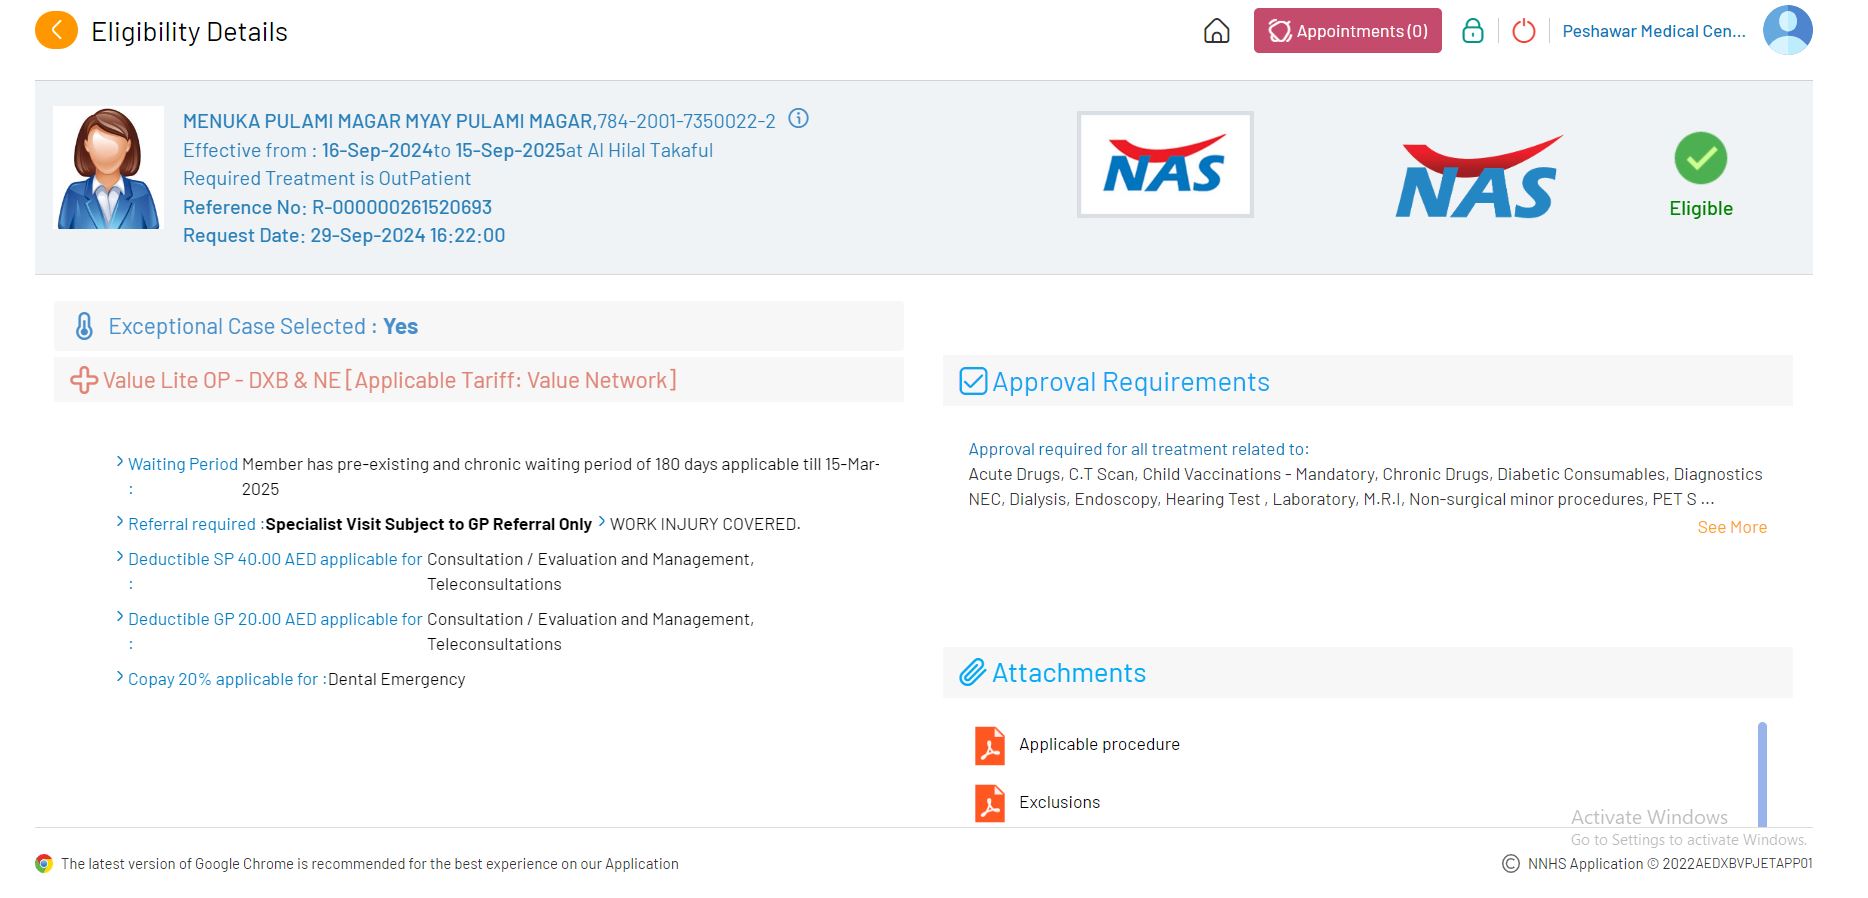Click the large NAS logo without a border
Viewport: 1868px width, 898px height.
(x=1478, y=177)
